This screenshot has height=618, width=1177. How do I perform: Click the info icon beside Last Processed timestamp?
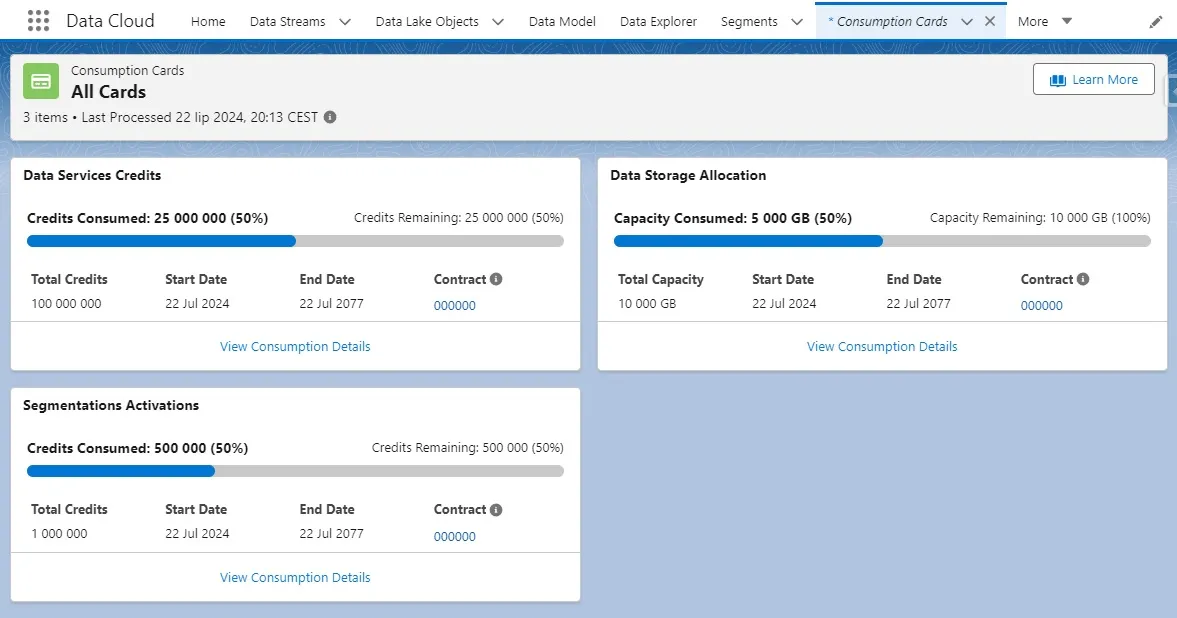[329, 117]
